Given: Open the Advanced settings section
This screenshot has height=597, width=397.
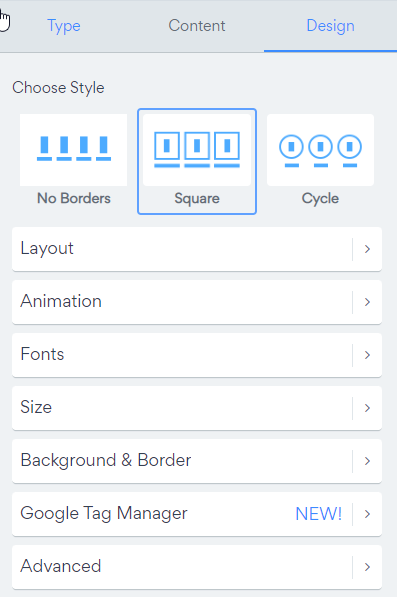Looking at the screenshot, I should pos(197,567).
